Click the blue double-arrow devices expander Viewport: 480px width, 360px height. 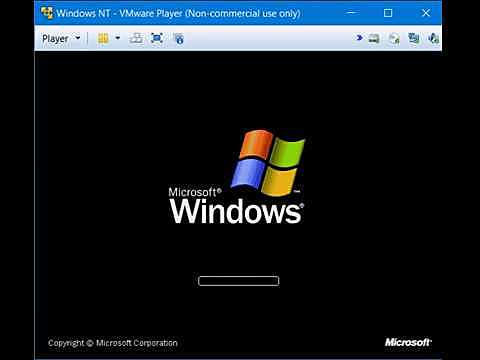(x=359, y=38)
